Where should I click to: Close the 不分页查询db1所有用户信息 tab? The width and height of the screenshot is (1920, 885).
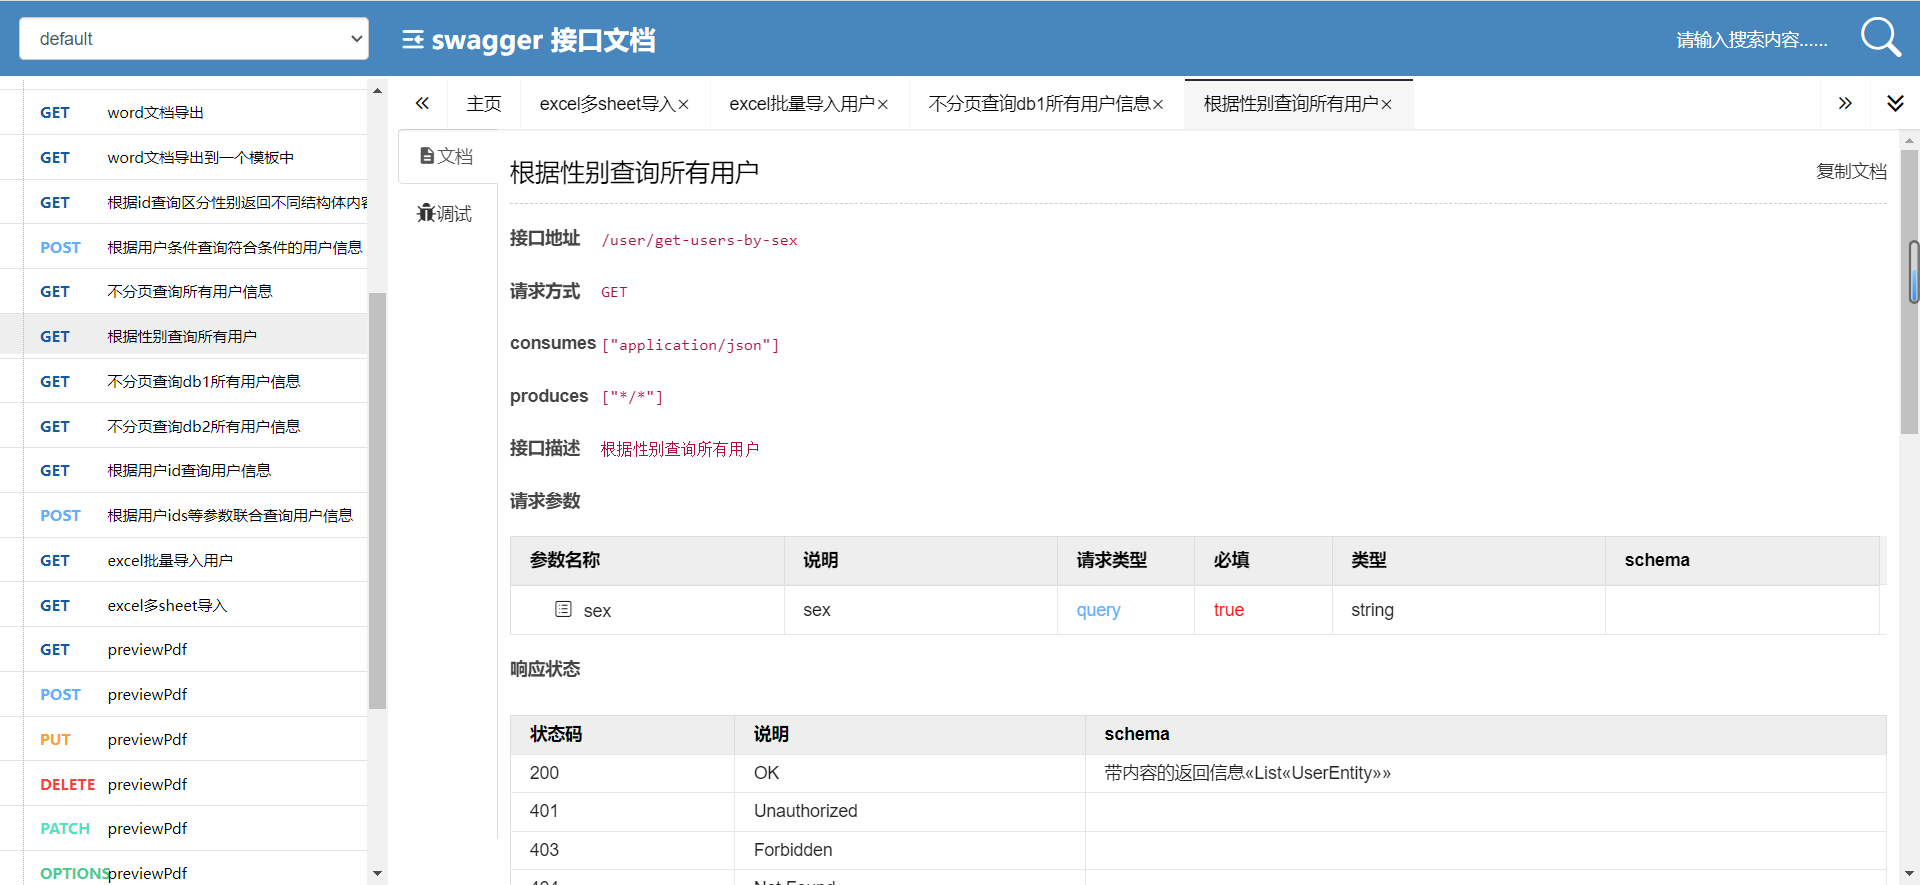coord(1158,105)
